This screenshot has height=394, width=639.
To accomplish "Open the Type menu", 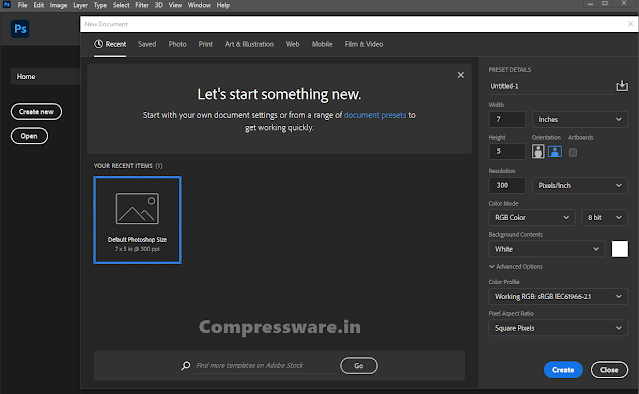I will click(x=100, y=5).
